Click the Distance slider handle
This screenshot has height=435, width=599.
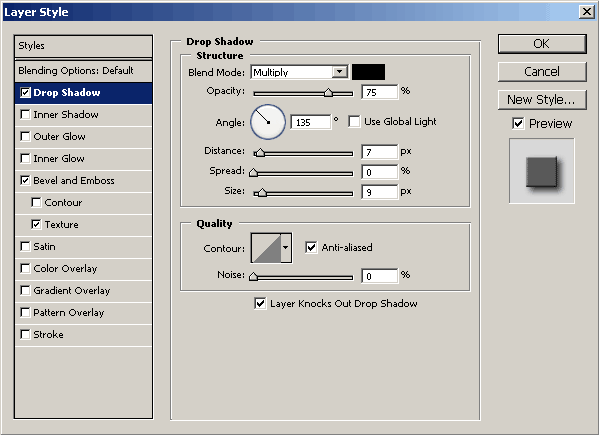tap(260, 153)
